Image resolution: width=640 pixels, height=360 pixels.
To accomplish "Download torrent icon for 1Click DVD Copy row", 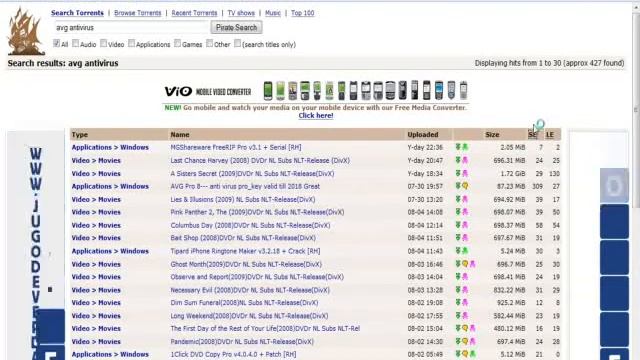I will [458, 354].
